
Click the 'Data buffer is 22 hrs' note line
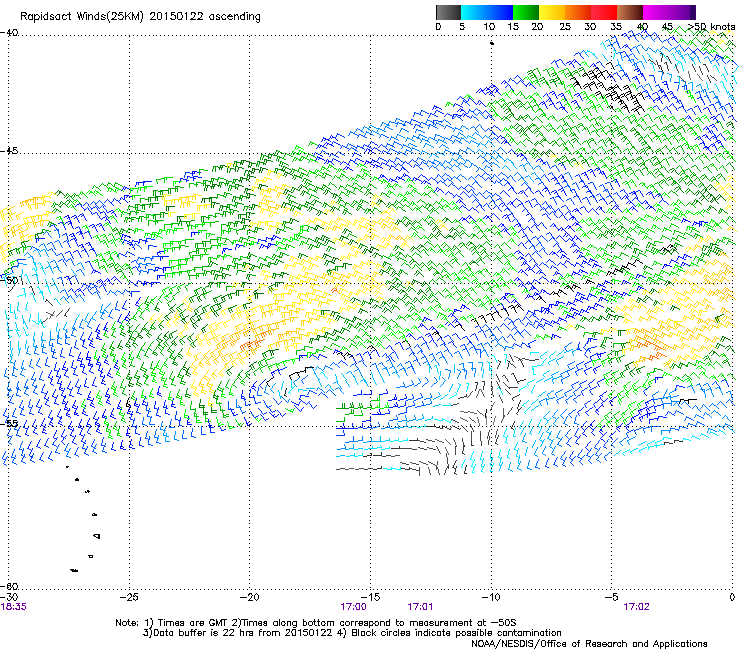tap(352, 633)
